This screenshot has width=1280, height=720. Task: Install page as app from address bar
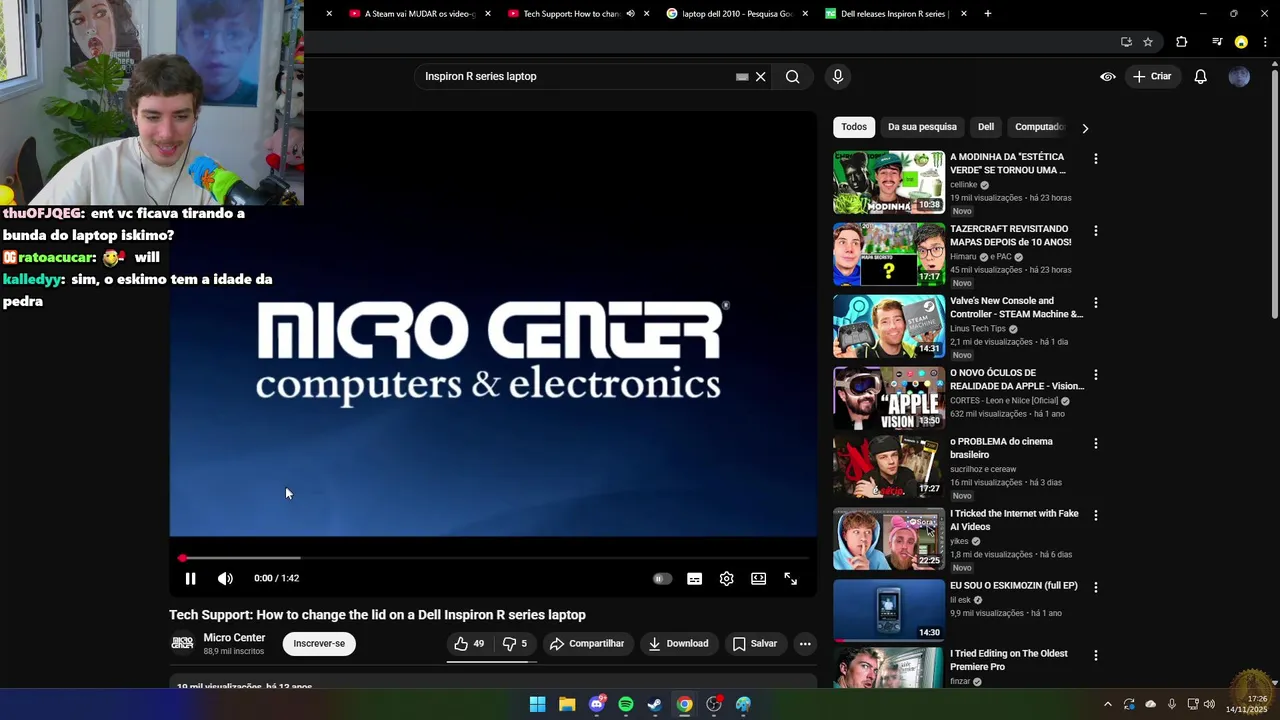pyautogui.click(x=1126, y=42)
